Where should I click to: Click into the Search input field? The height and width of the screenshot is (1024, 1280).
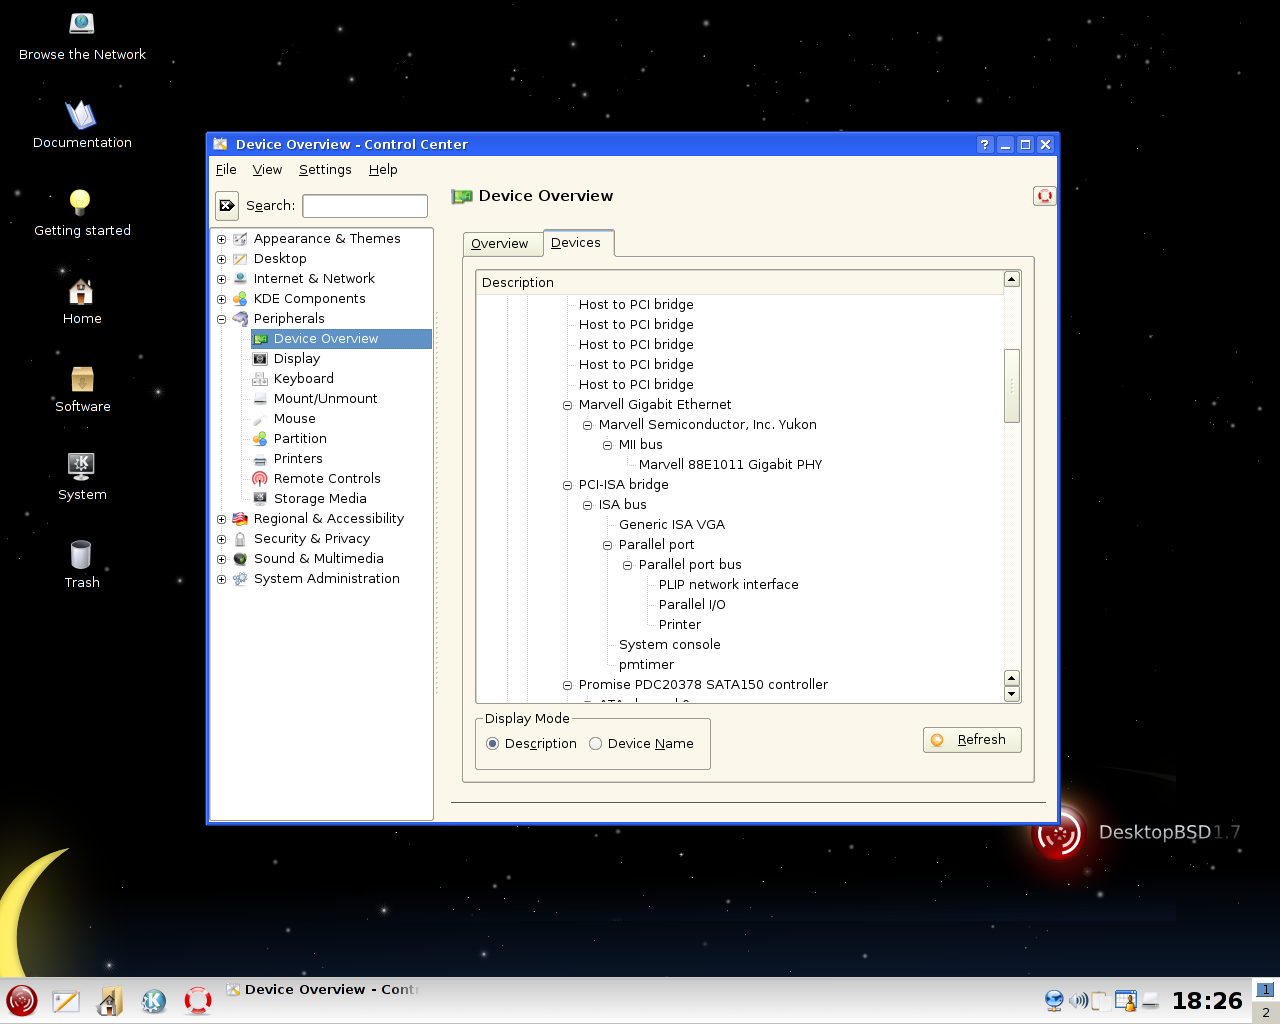[365, 206]
